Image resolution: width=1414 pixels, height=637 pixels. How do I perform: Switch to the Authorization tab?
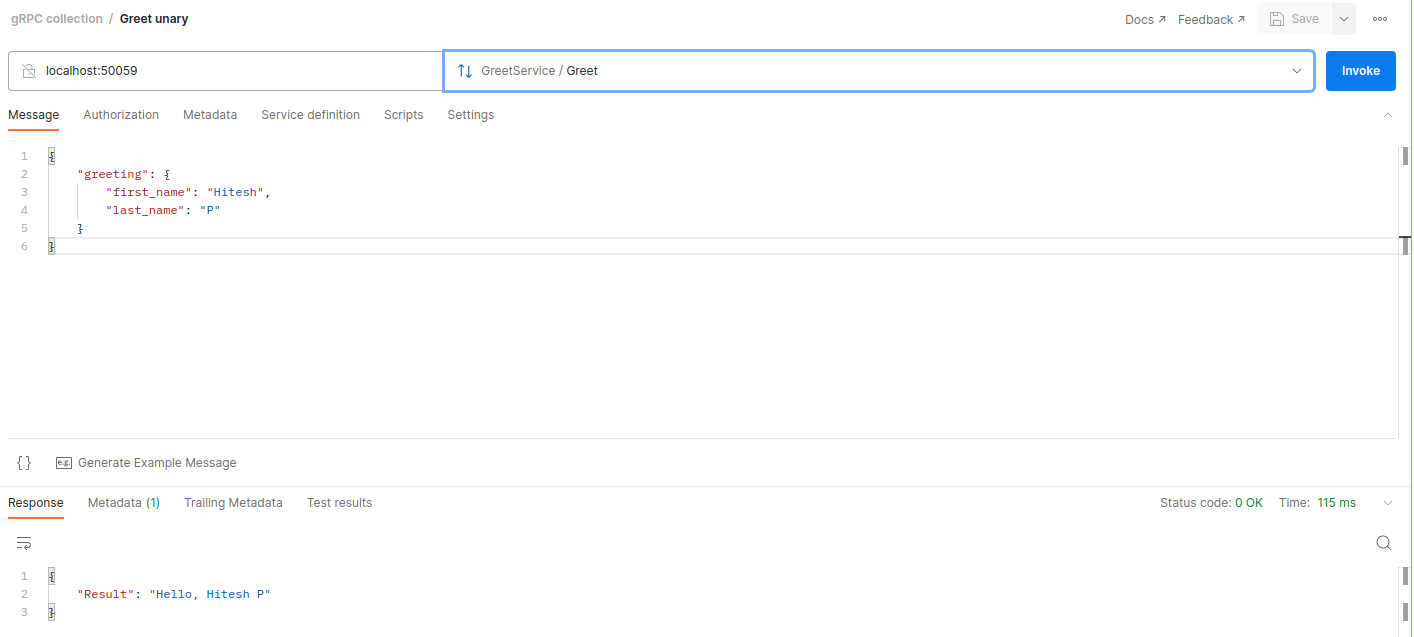(121, 115)
